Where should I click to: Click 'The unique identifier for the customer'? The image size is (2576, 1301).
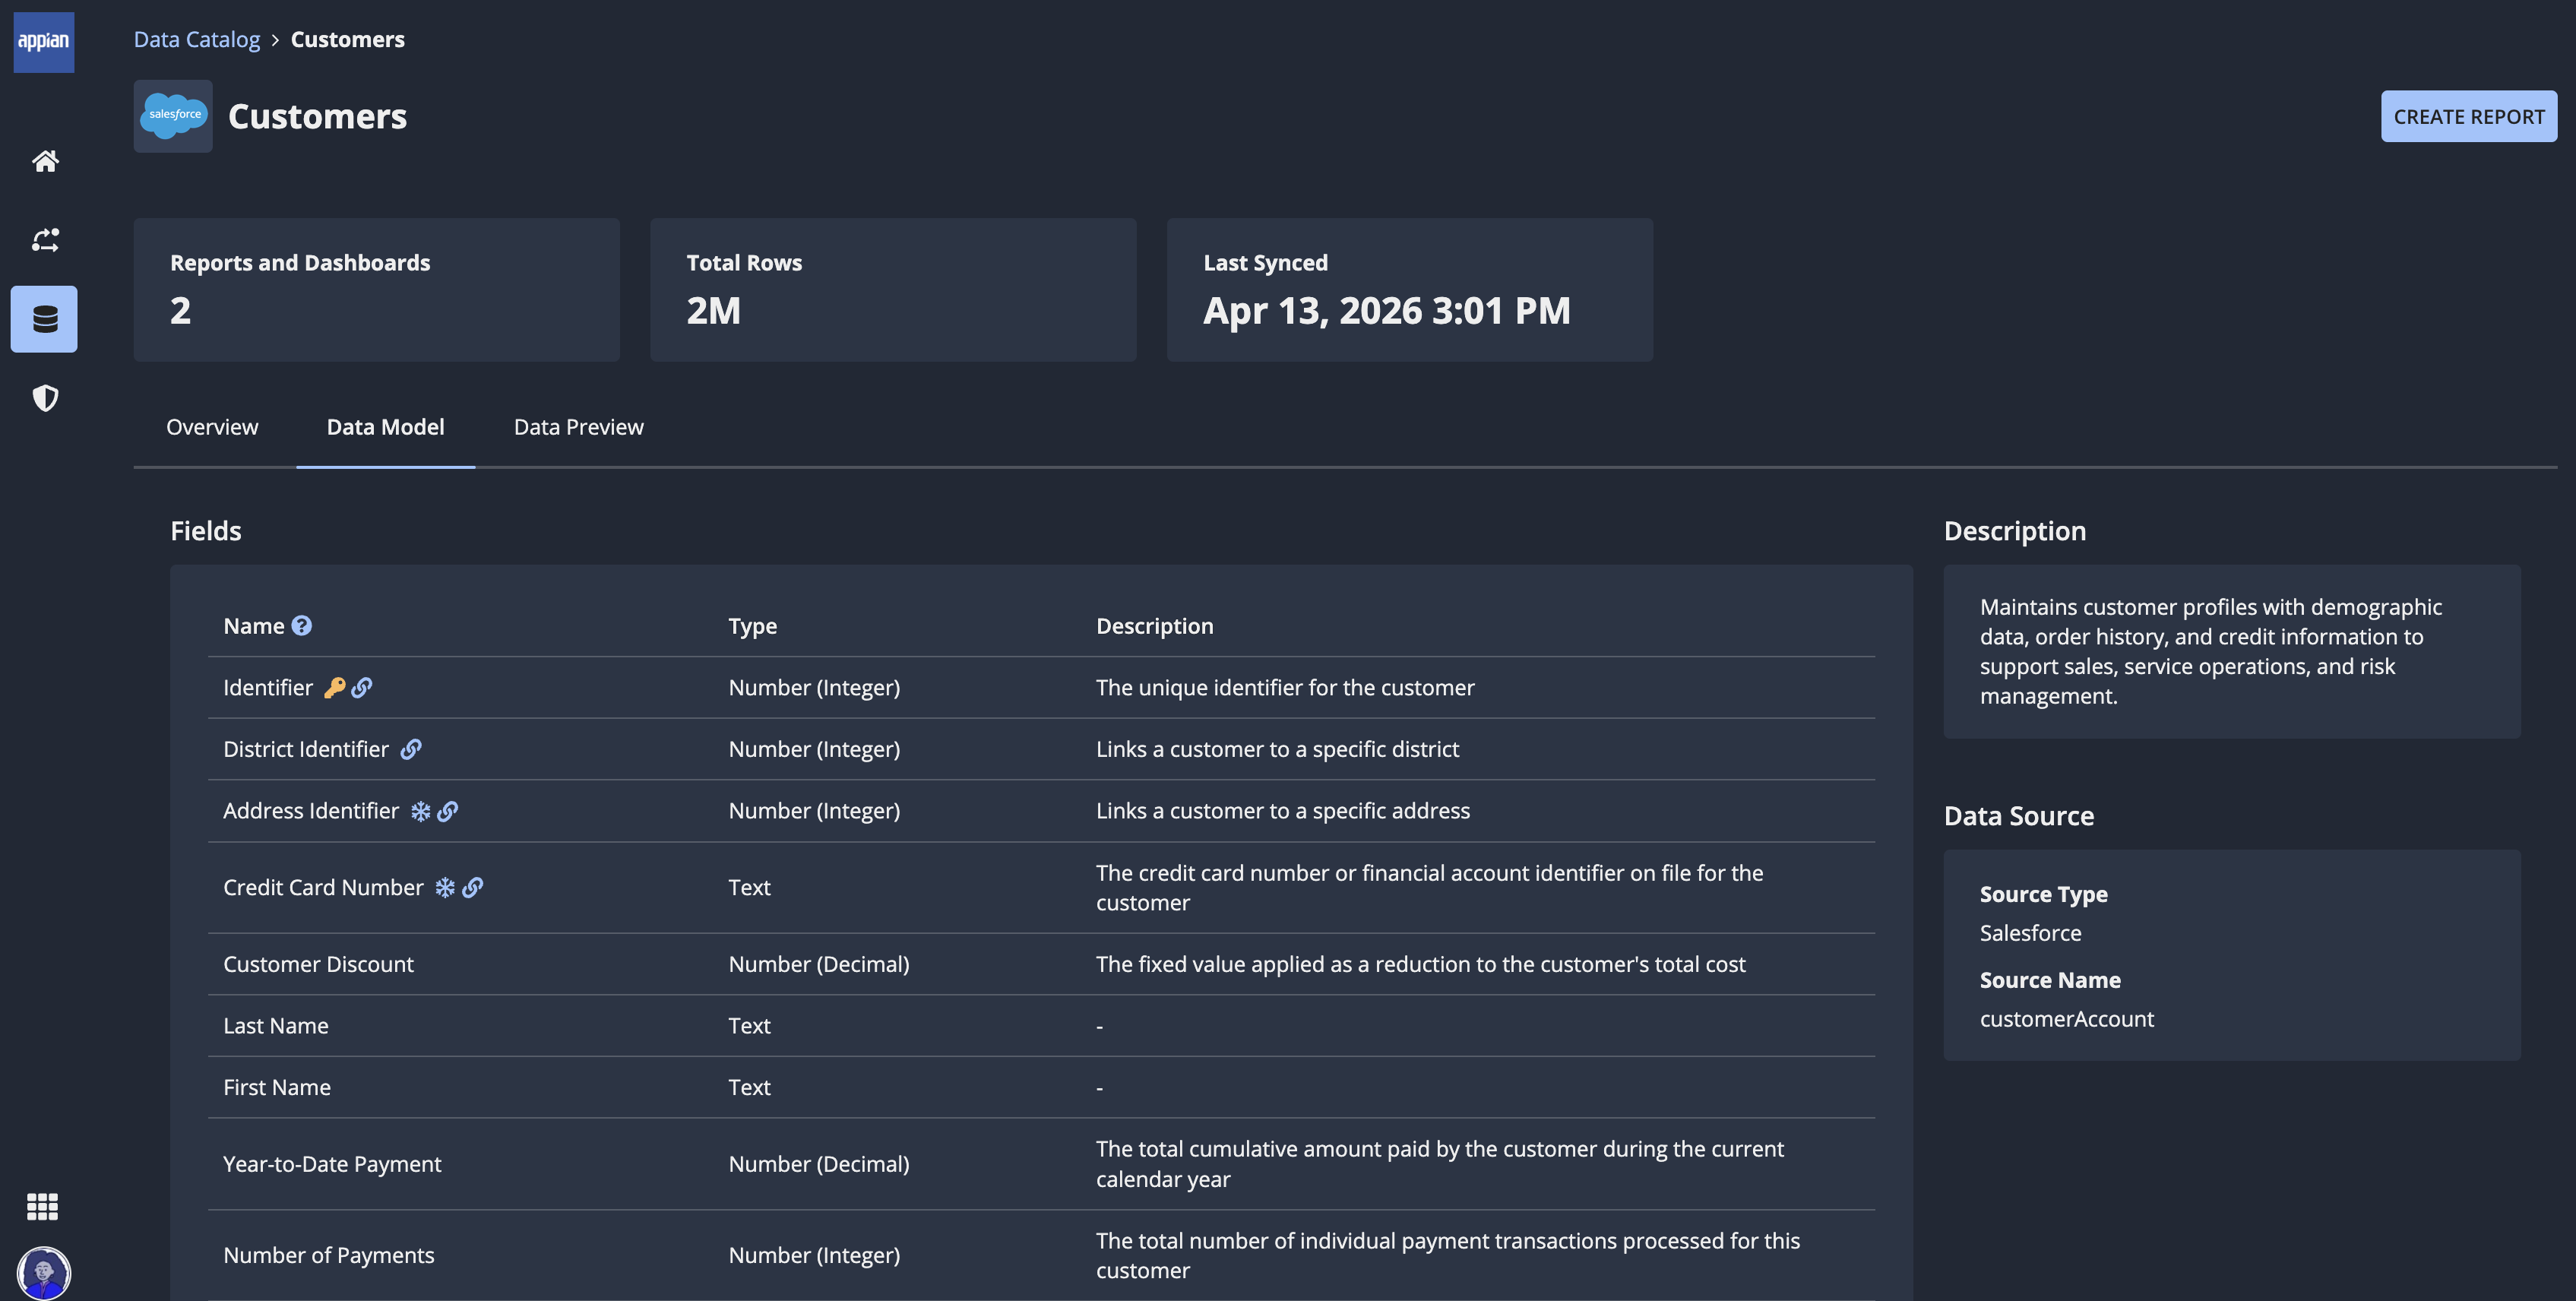coord(1285,687)
